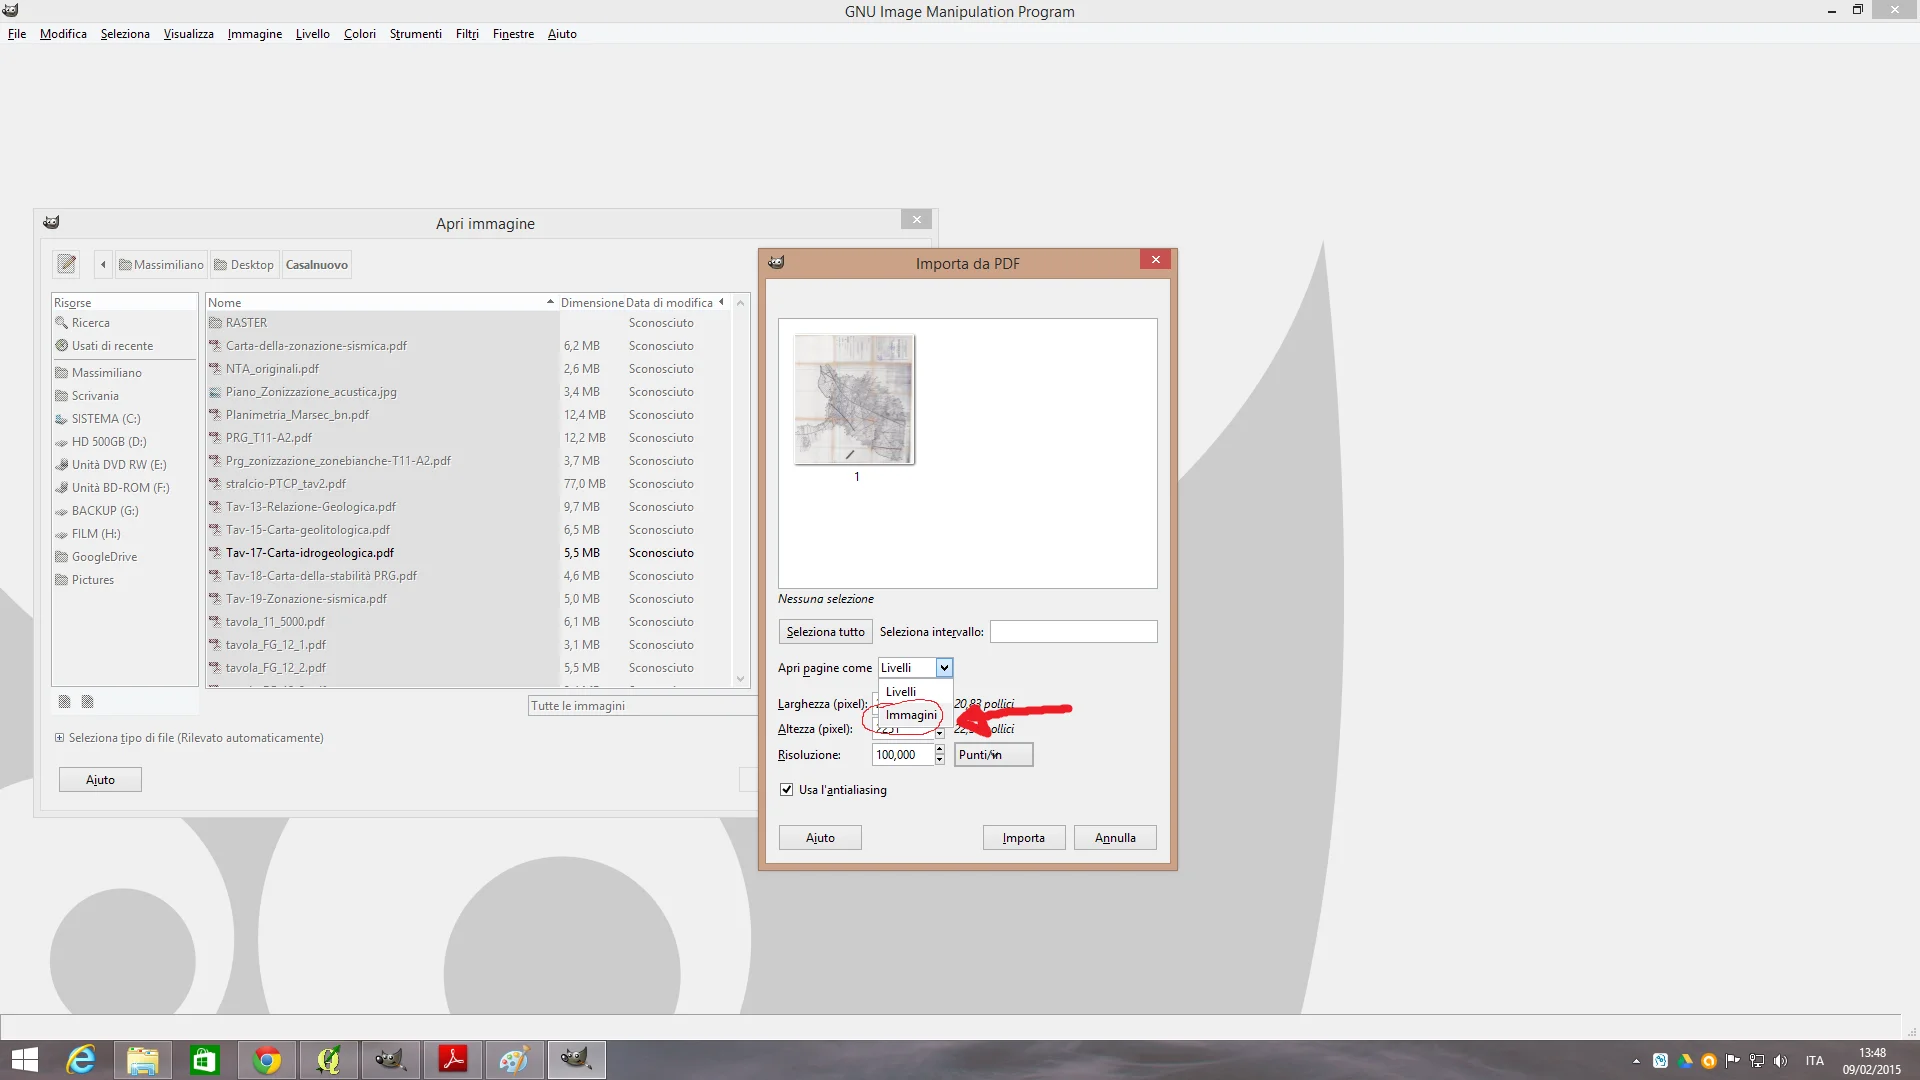Click Annulla in Importa da PDF
Image resolution: width=1920 pixels, height=1080 pixels.
(x=1115, y=838)
